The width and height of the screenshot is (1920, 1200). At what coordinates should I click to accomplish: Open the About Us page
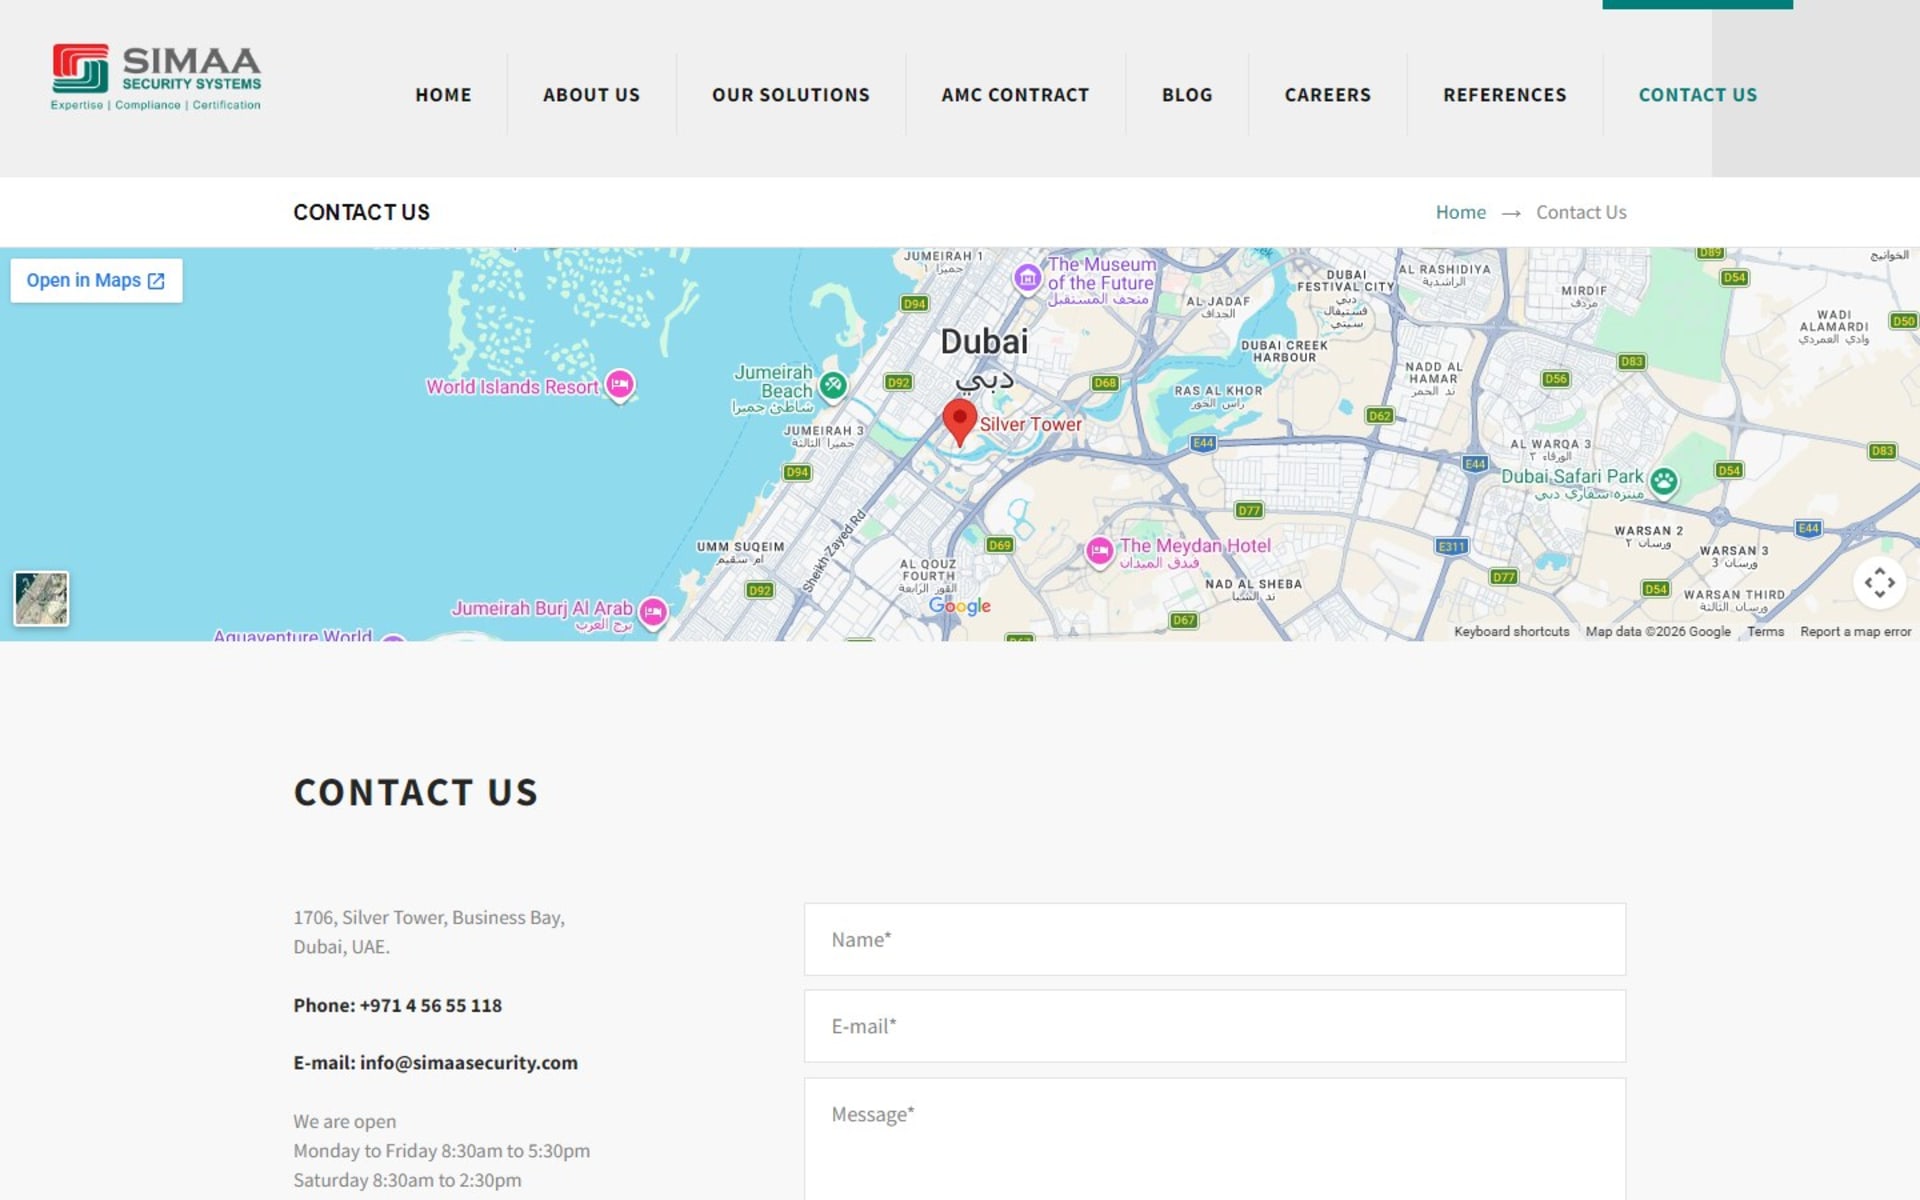[591, 95]
